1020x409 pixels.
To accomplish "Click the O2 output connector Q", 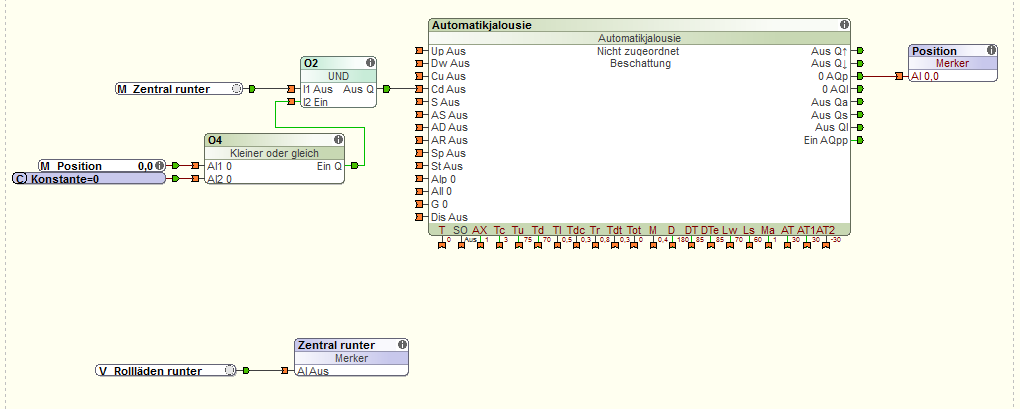I will [x=386, y=89].
